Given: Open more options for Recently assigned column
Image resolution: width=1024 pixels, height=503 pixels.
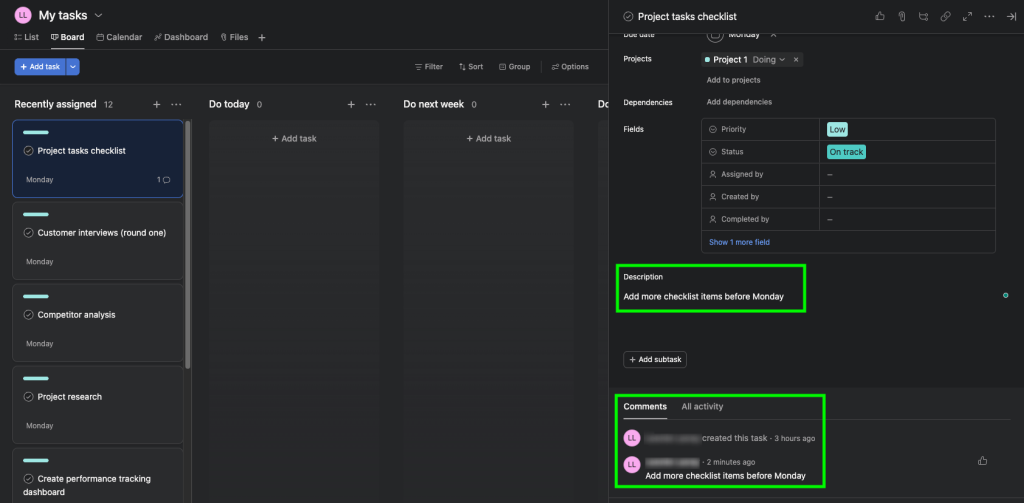Looking at the screenshot, I should coord(176,105).
